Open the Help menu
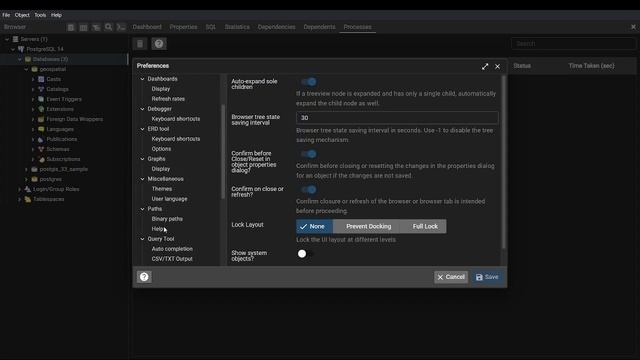The height and width of the screenshot is (360, 640). tap(56, 15)
